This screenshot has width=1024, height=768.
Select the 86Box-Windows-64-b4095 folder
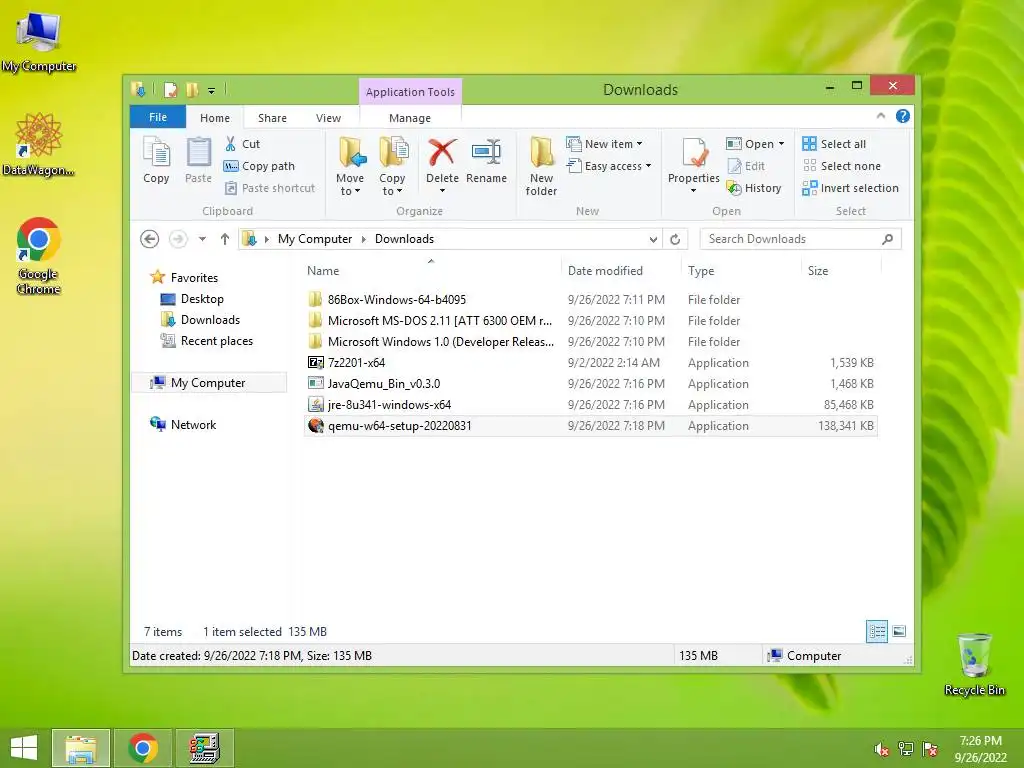(x=590, y=300)
